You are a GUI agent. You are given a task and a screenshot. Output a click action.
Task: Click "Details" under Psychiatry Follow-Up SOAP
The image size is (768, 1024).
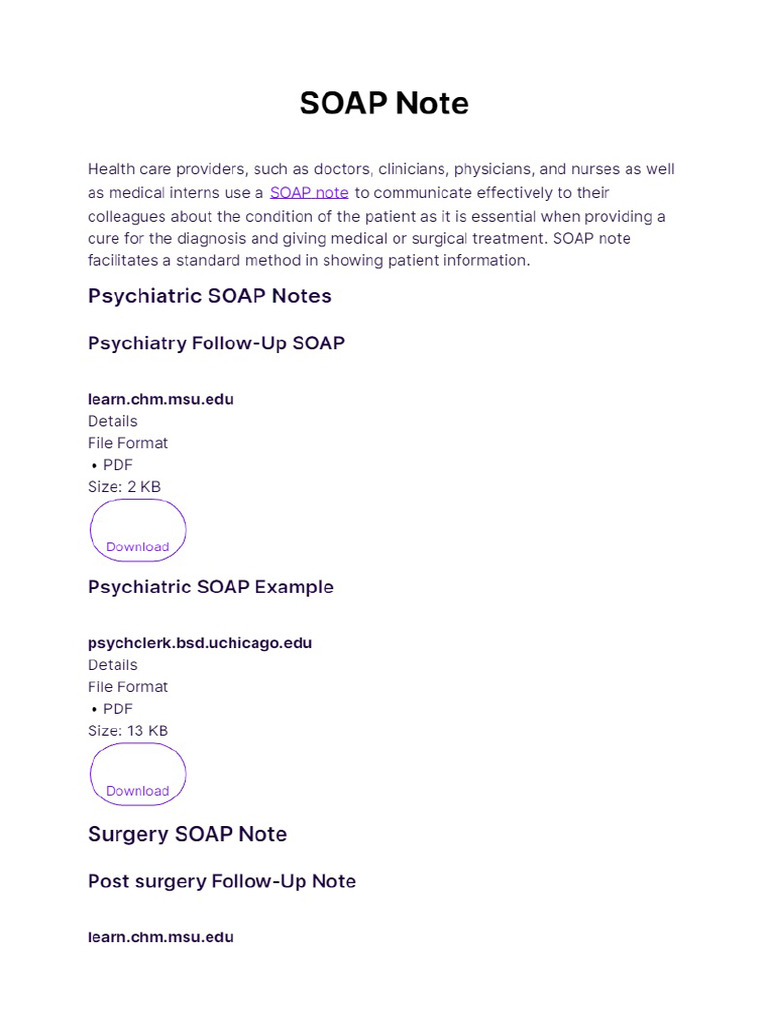click(113, 421)
